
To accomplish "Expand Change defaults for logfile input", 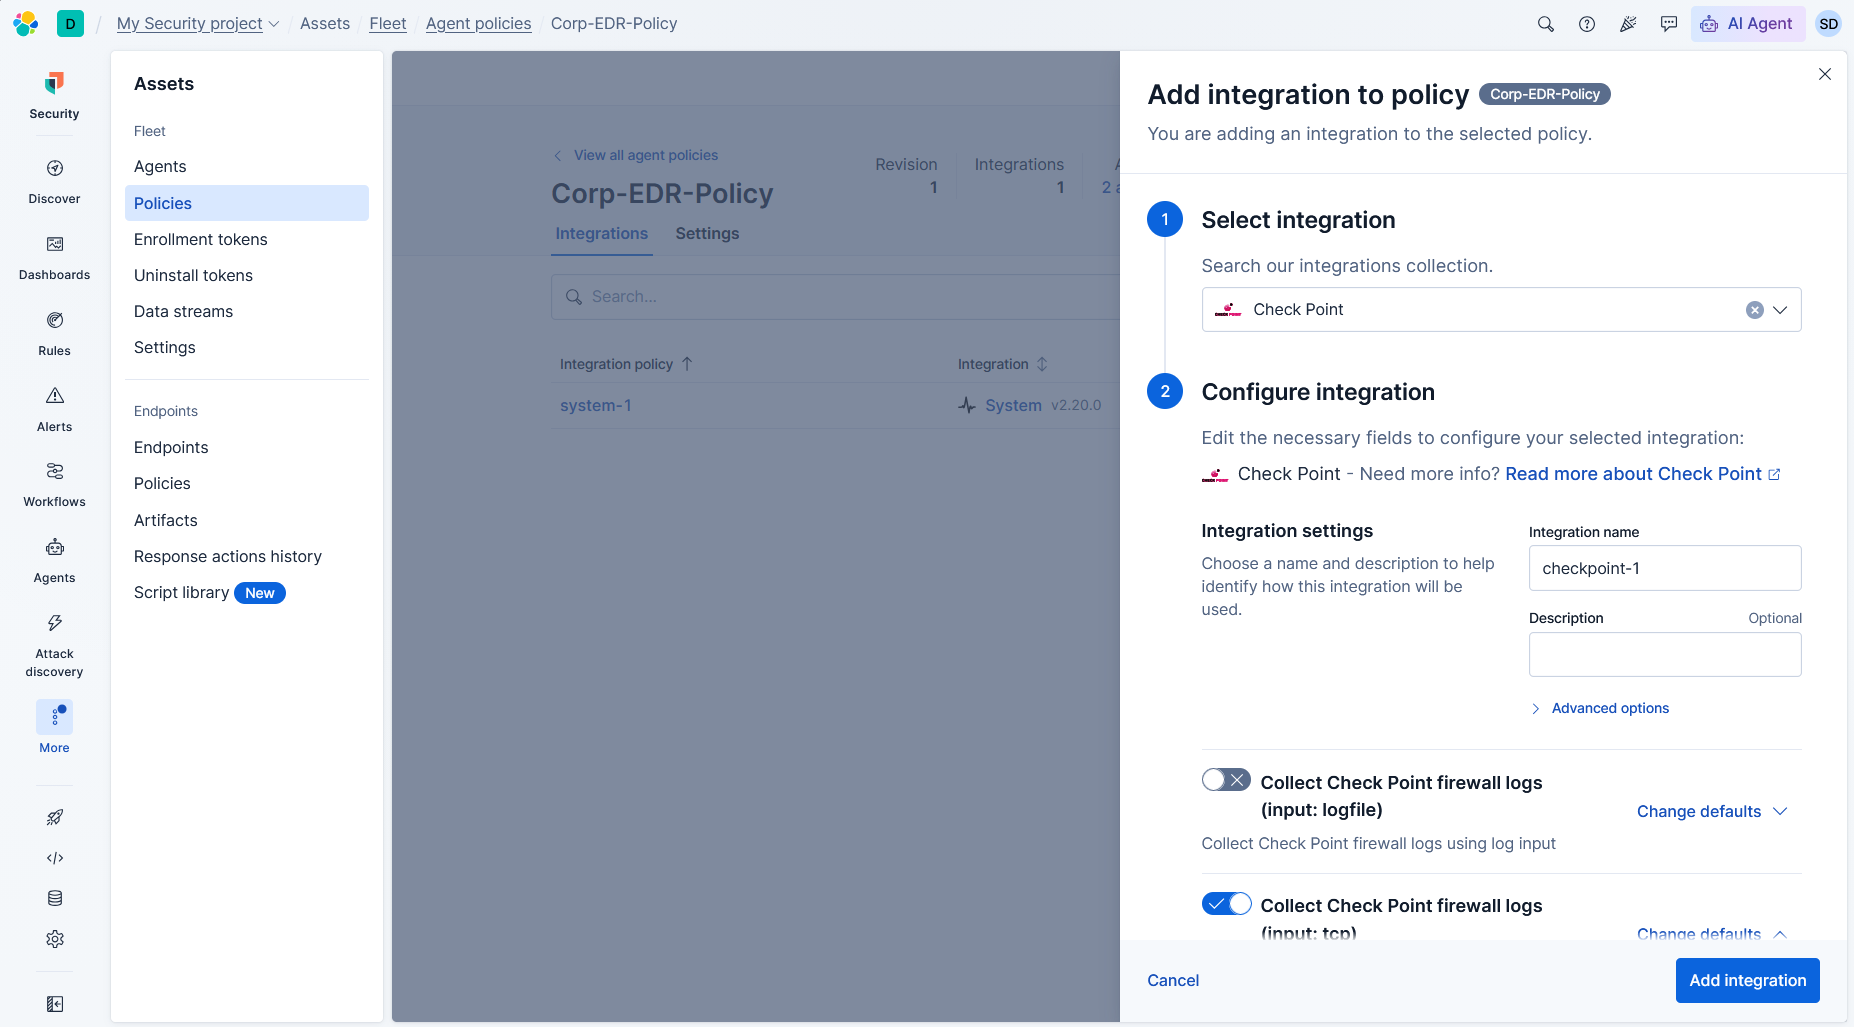I will 1711,811.
